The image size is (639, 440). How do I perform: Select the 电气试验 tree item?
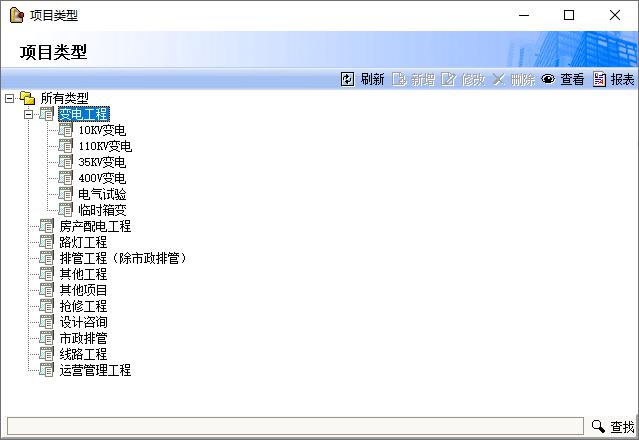[102, 194]
